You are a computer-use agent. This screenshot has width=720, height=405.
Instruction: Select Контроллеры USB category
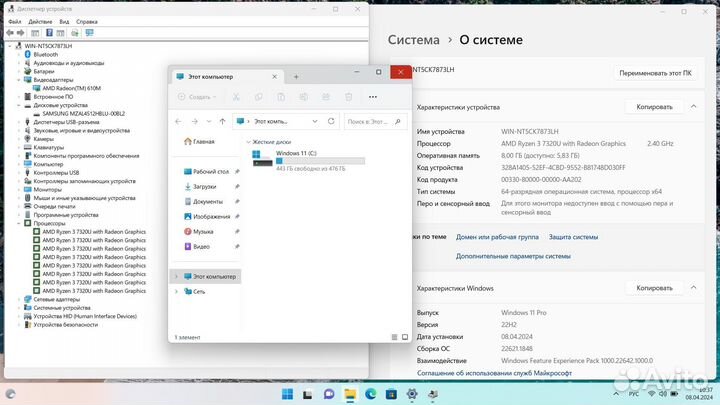56,173
